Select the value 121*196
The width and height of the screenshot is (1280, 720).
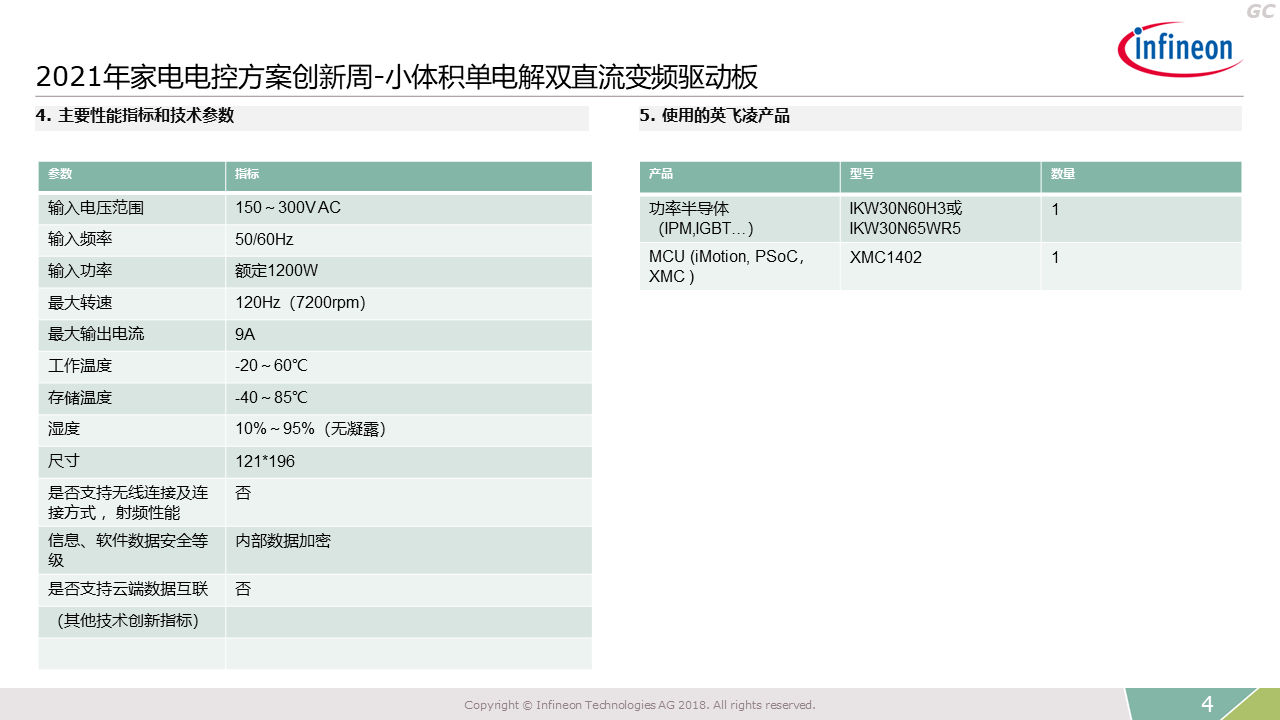[265, 463]
